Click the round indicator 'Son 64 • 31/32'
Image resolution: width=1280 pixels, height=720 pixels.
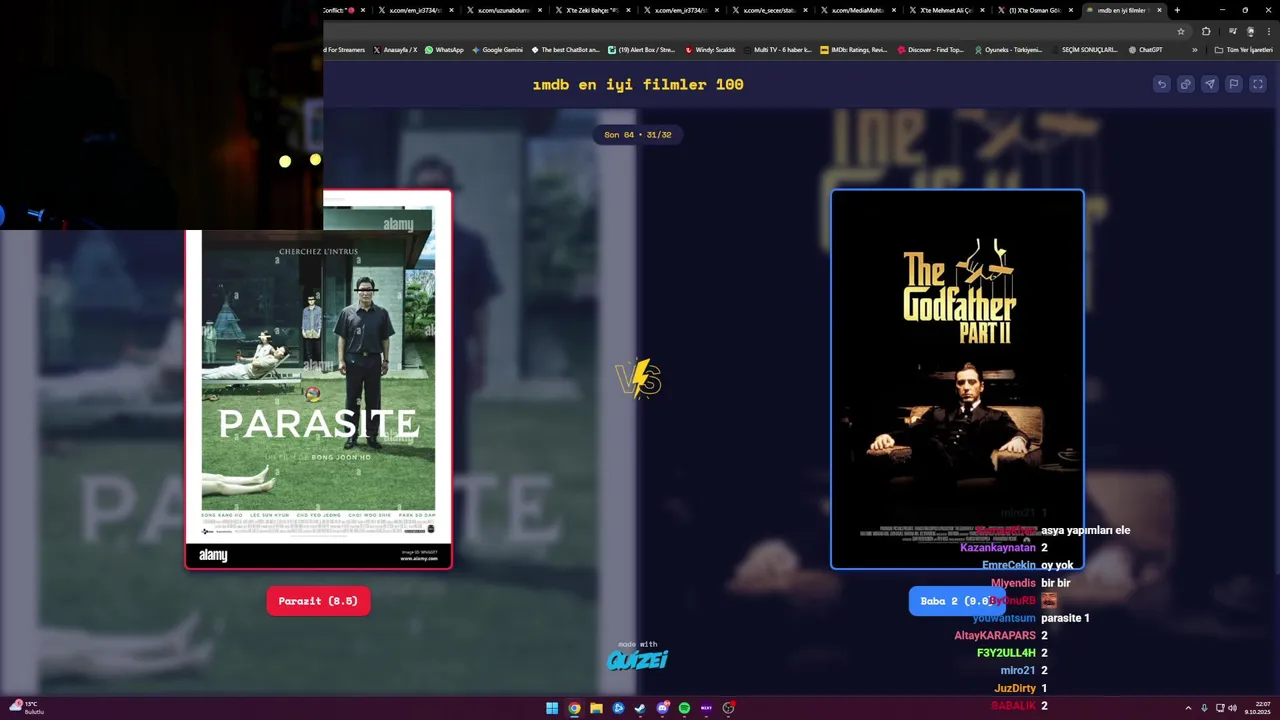coord(638,134)
